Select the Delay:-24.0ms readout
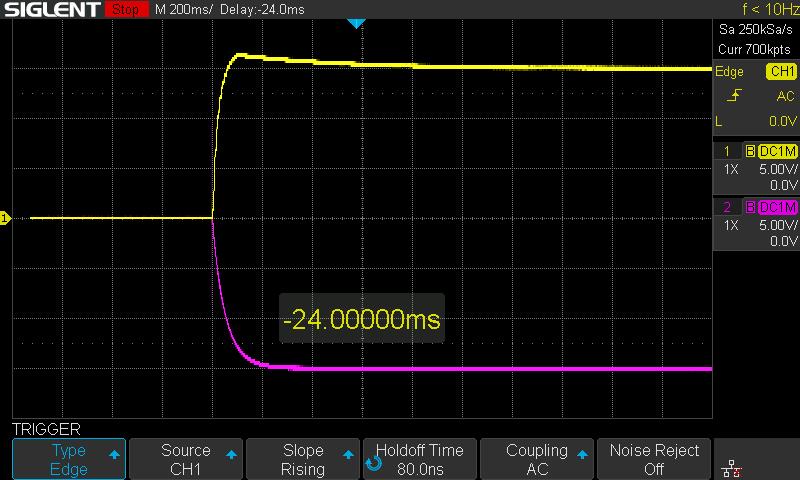 point(262,9)
